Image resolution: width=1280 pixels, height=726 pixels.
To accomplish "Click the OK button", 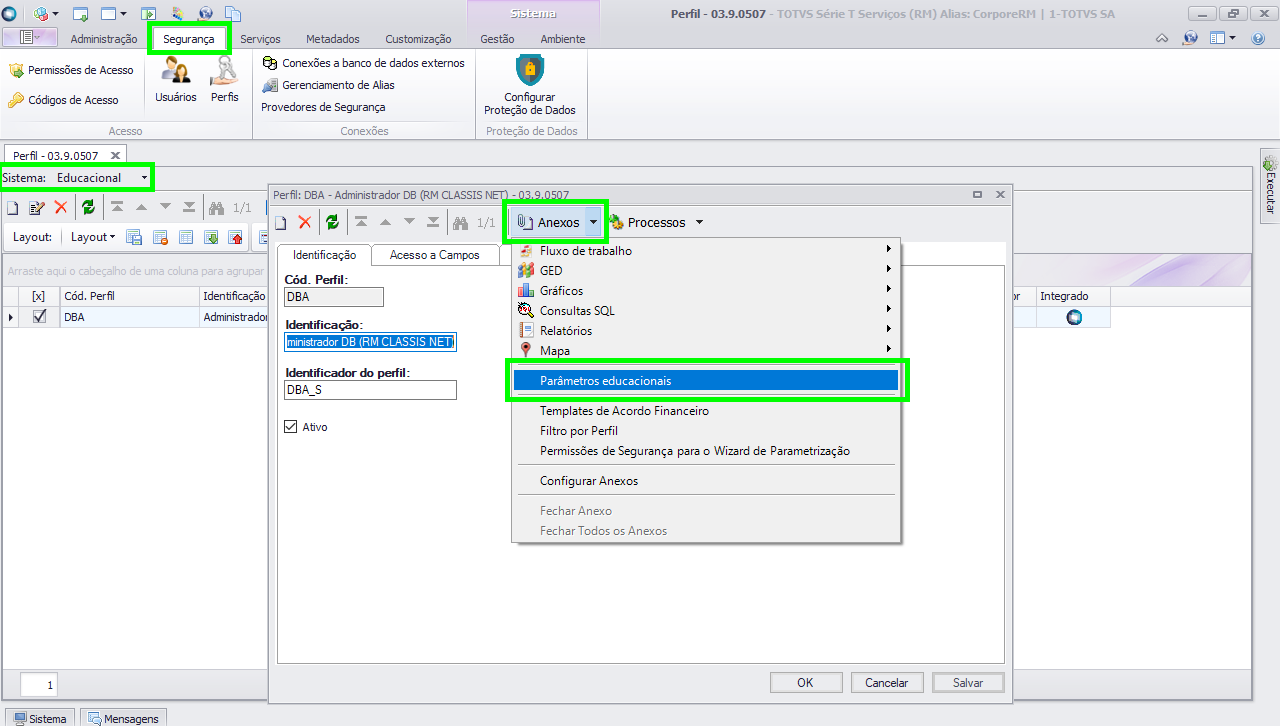I will [805, 683].
